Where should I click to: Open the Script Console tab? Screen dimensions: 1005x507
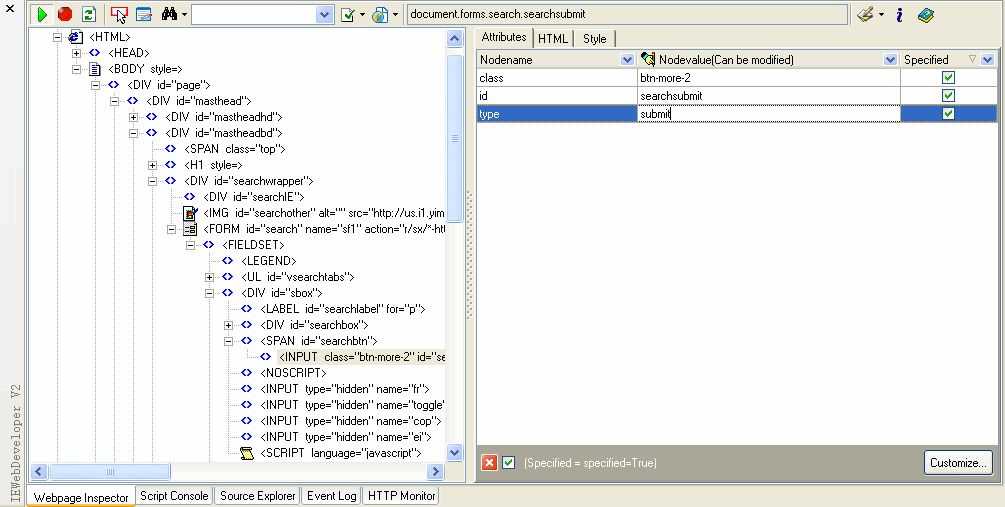174,496
